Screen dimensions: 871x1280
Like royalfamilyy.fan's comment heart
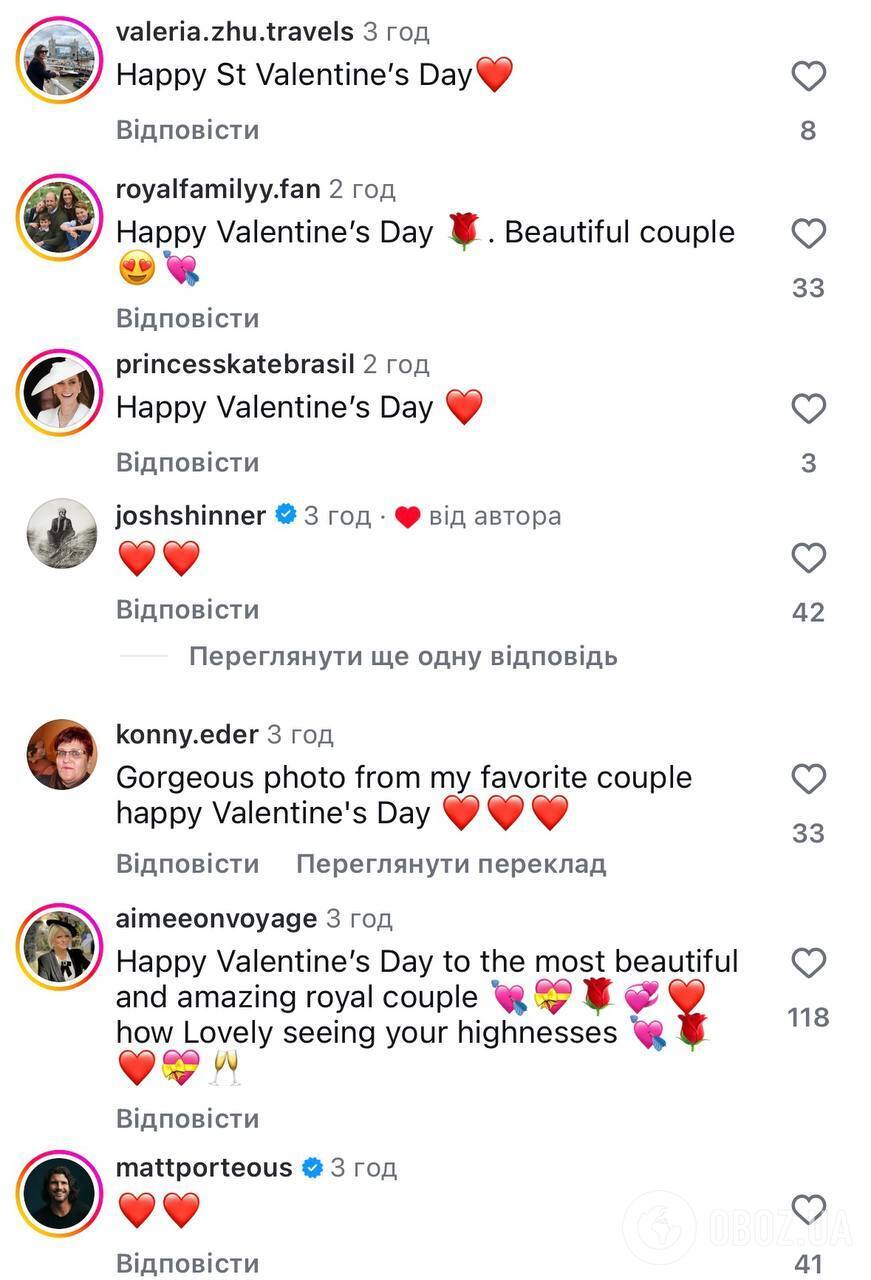pos(809,233)
